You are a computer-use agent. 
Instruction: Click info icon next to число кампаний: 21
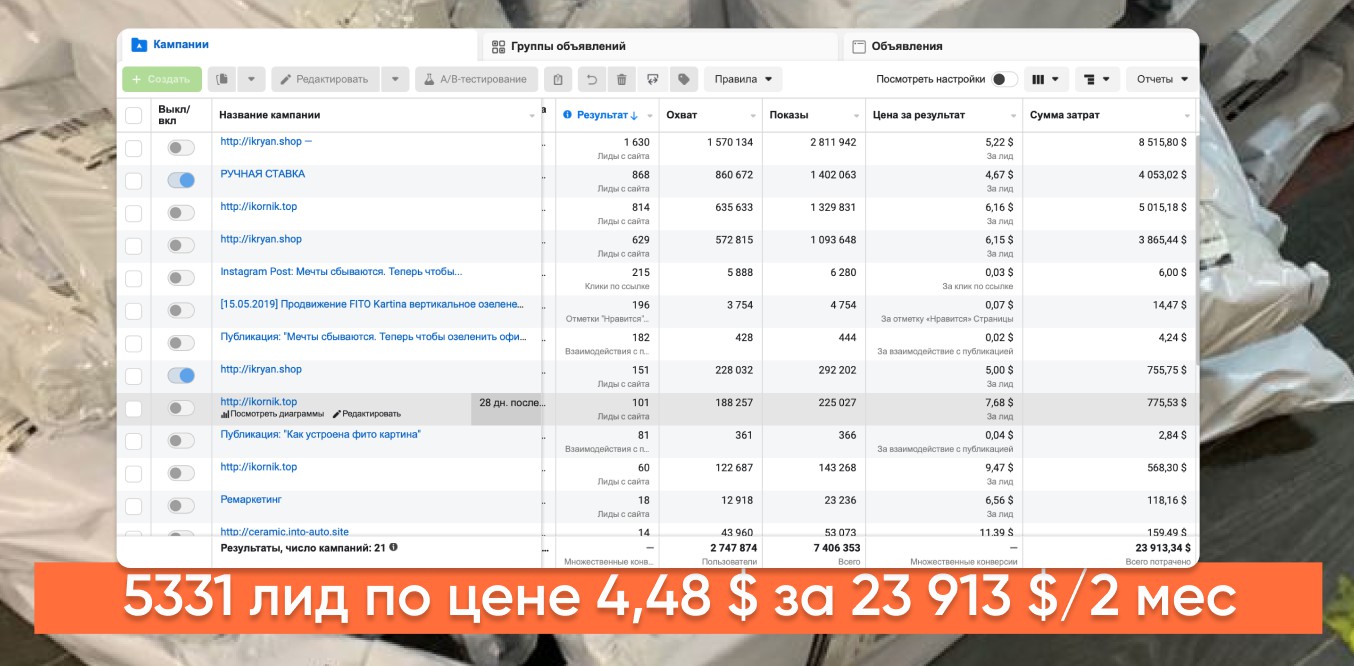(393, 547)
